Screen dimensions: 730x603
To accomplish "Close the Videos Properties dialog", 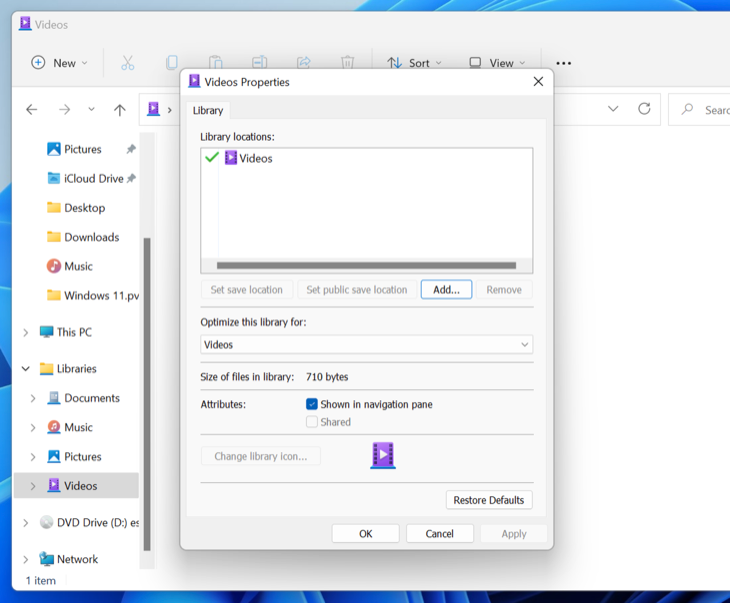I will click(538, 81).
